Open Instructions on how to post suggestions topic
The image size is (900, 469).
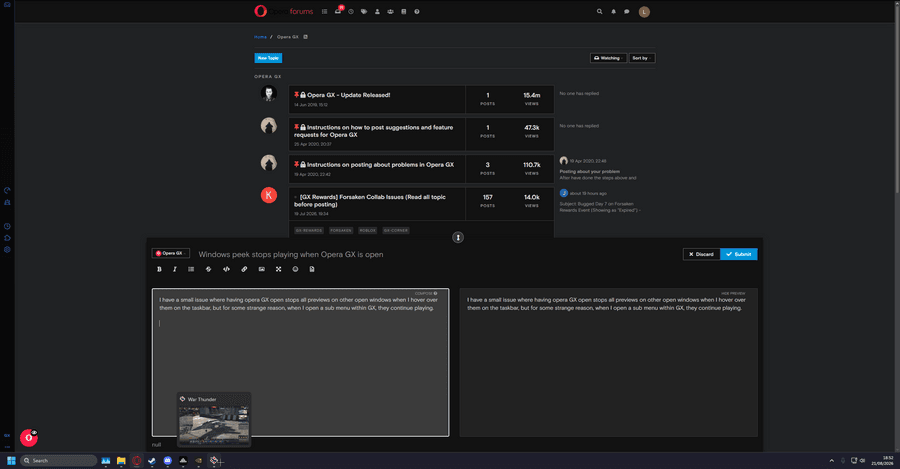coord(374,131)
